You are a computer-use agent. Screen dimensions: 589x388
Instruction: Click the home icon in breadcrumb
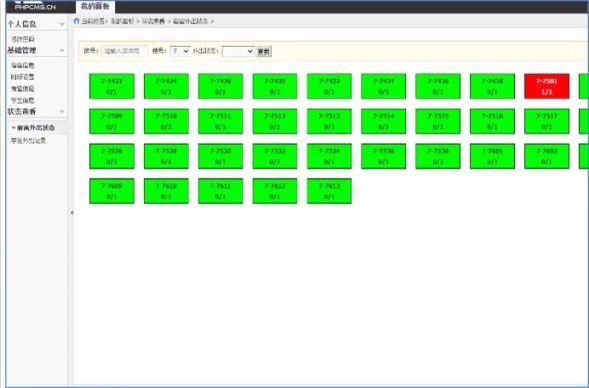pyautogui.click(x=77, y=21)
